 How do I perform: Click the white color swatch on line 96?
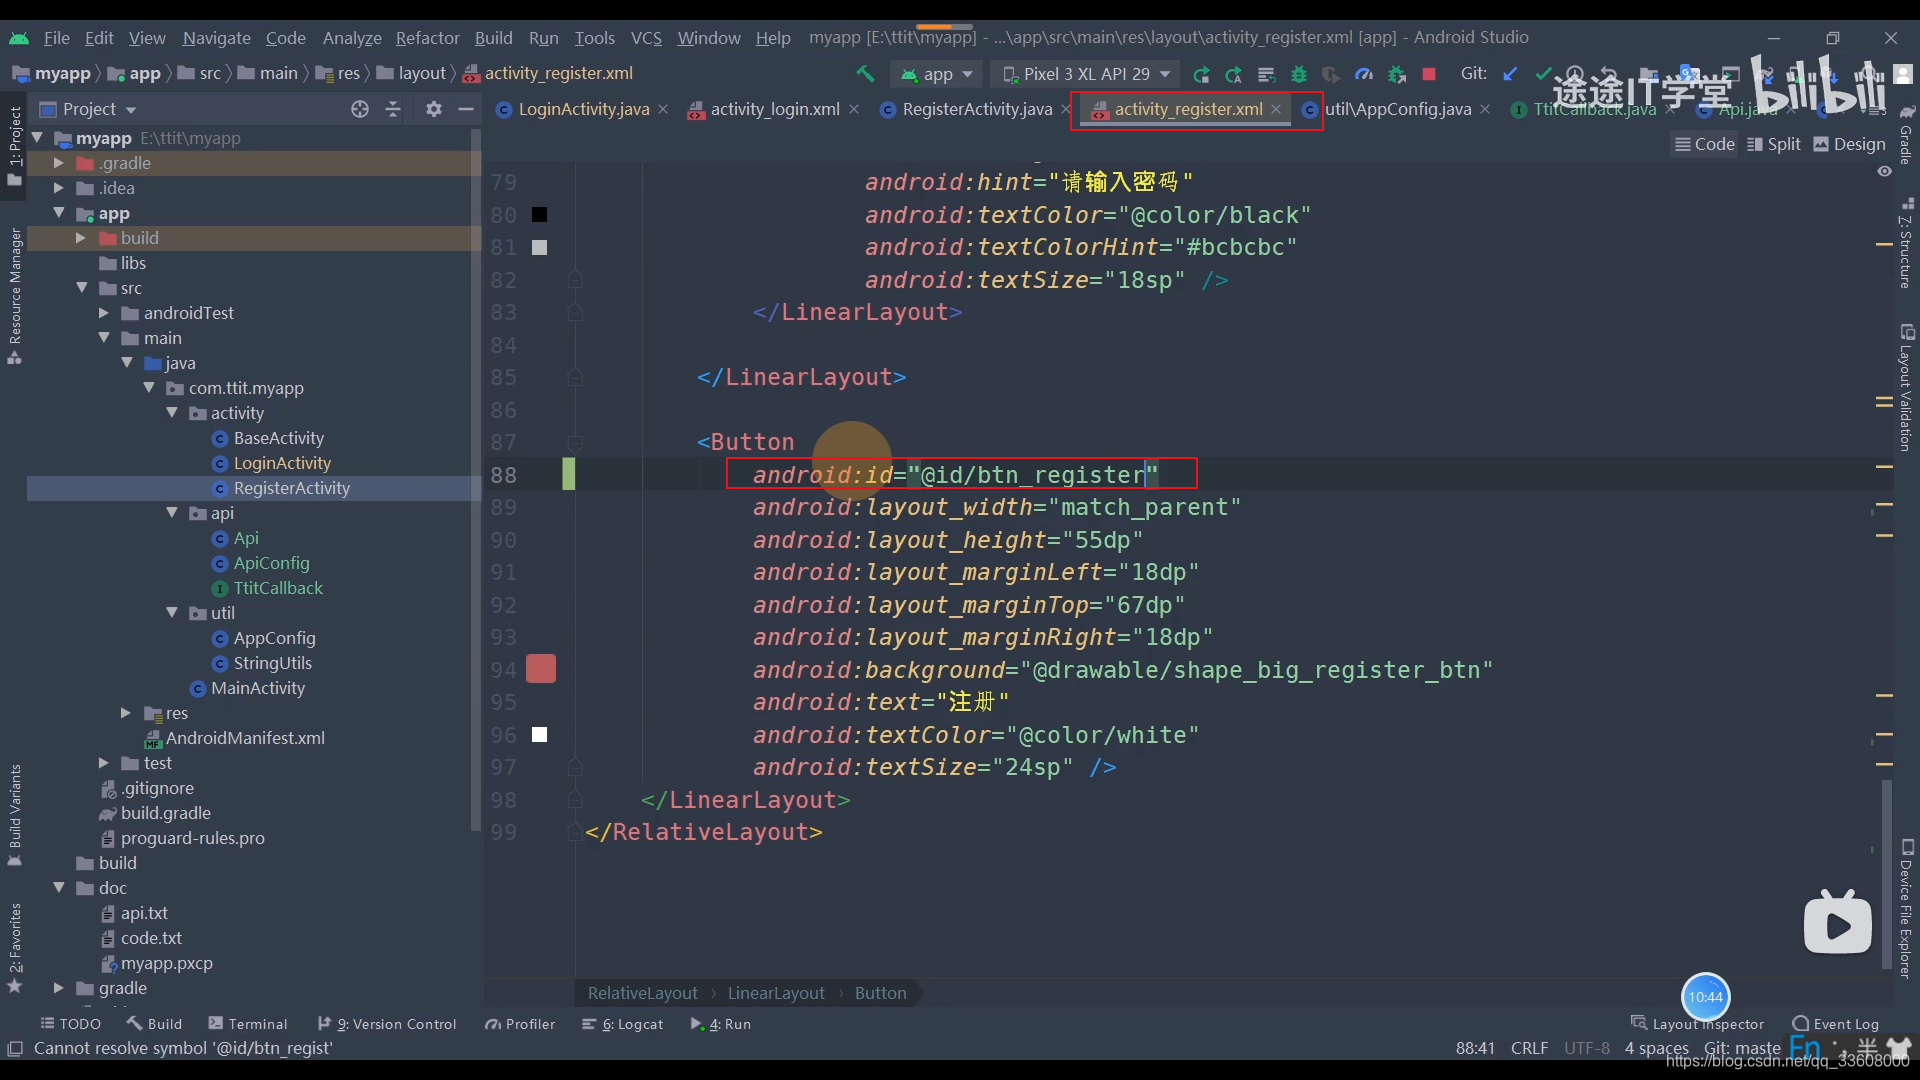pyautogui.click(x=540, y=735)
